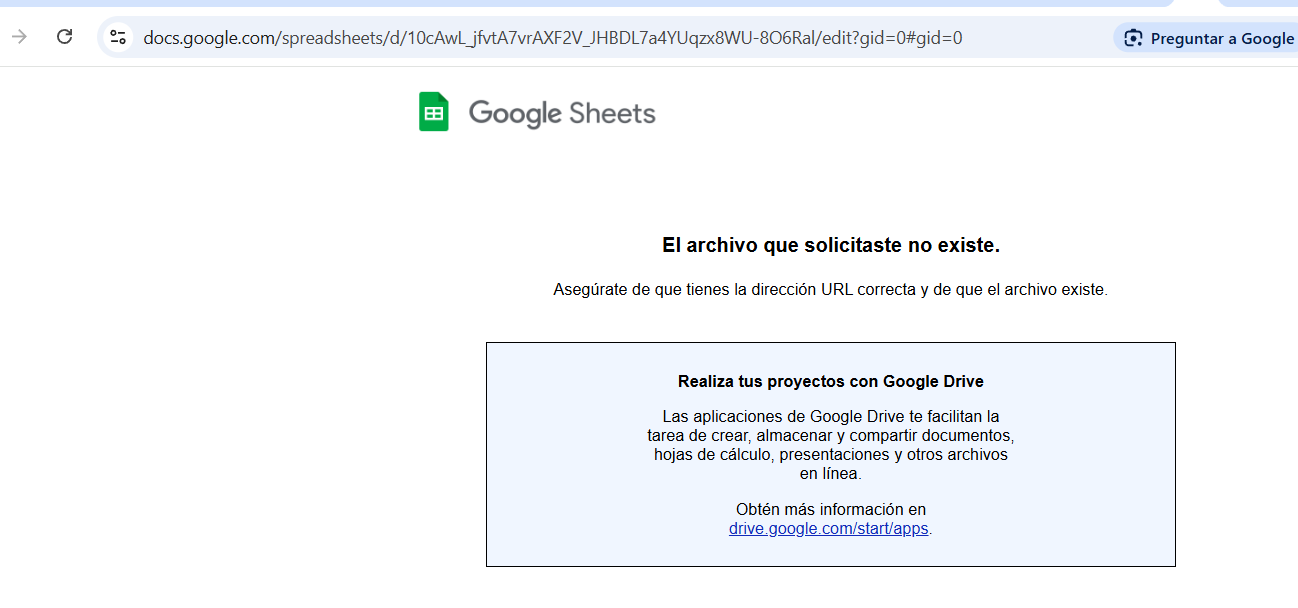Click the green Google Sheets logo icon

tap(434, 112)
